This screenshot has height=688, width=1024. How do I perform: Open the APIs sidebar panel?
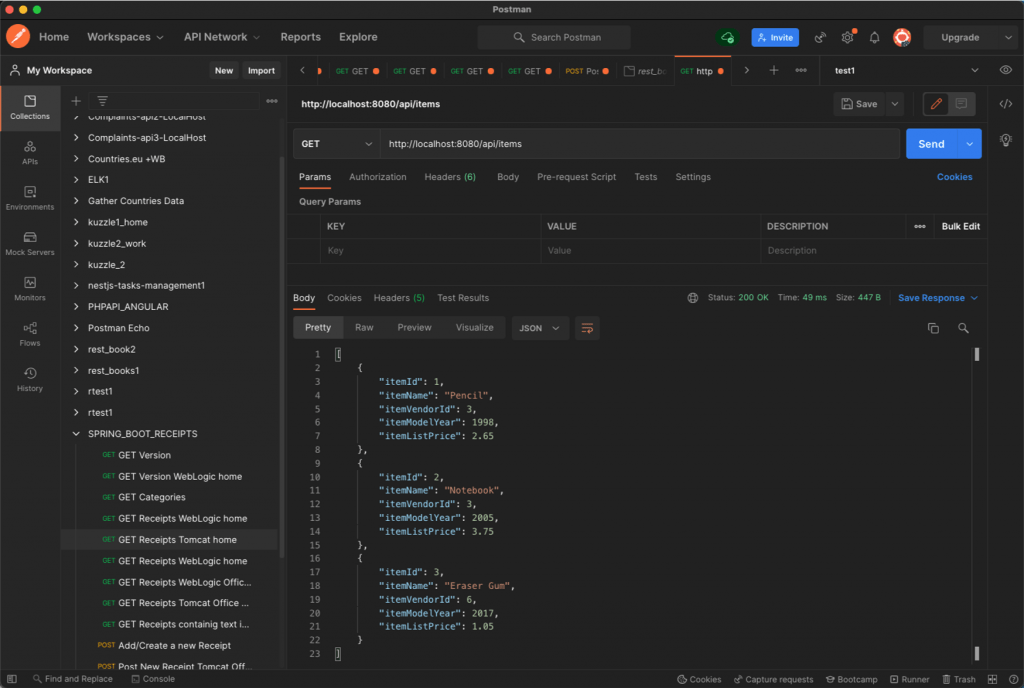click(30, 153)
